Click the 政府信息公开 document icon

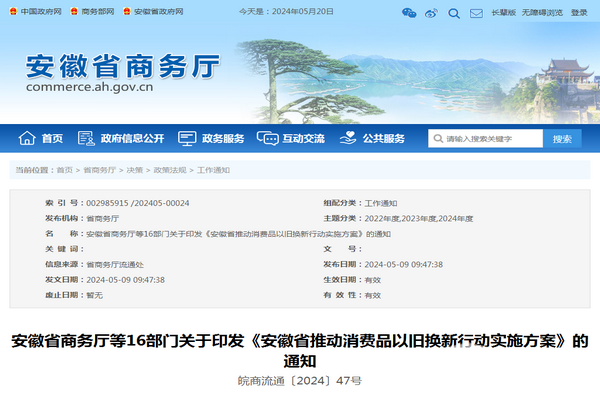pos(86,139)
